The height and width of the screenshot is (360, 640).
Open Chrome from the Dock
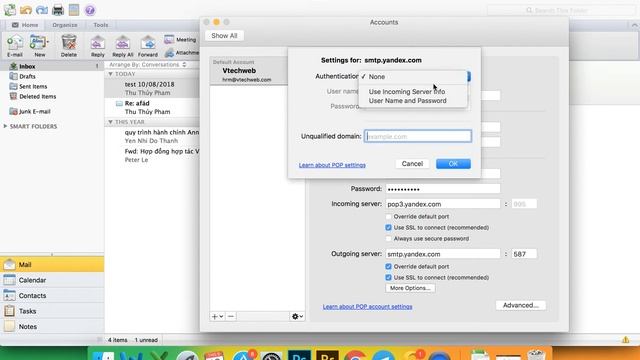355,356
